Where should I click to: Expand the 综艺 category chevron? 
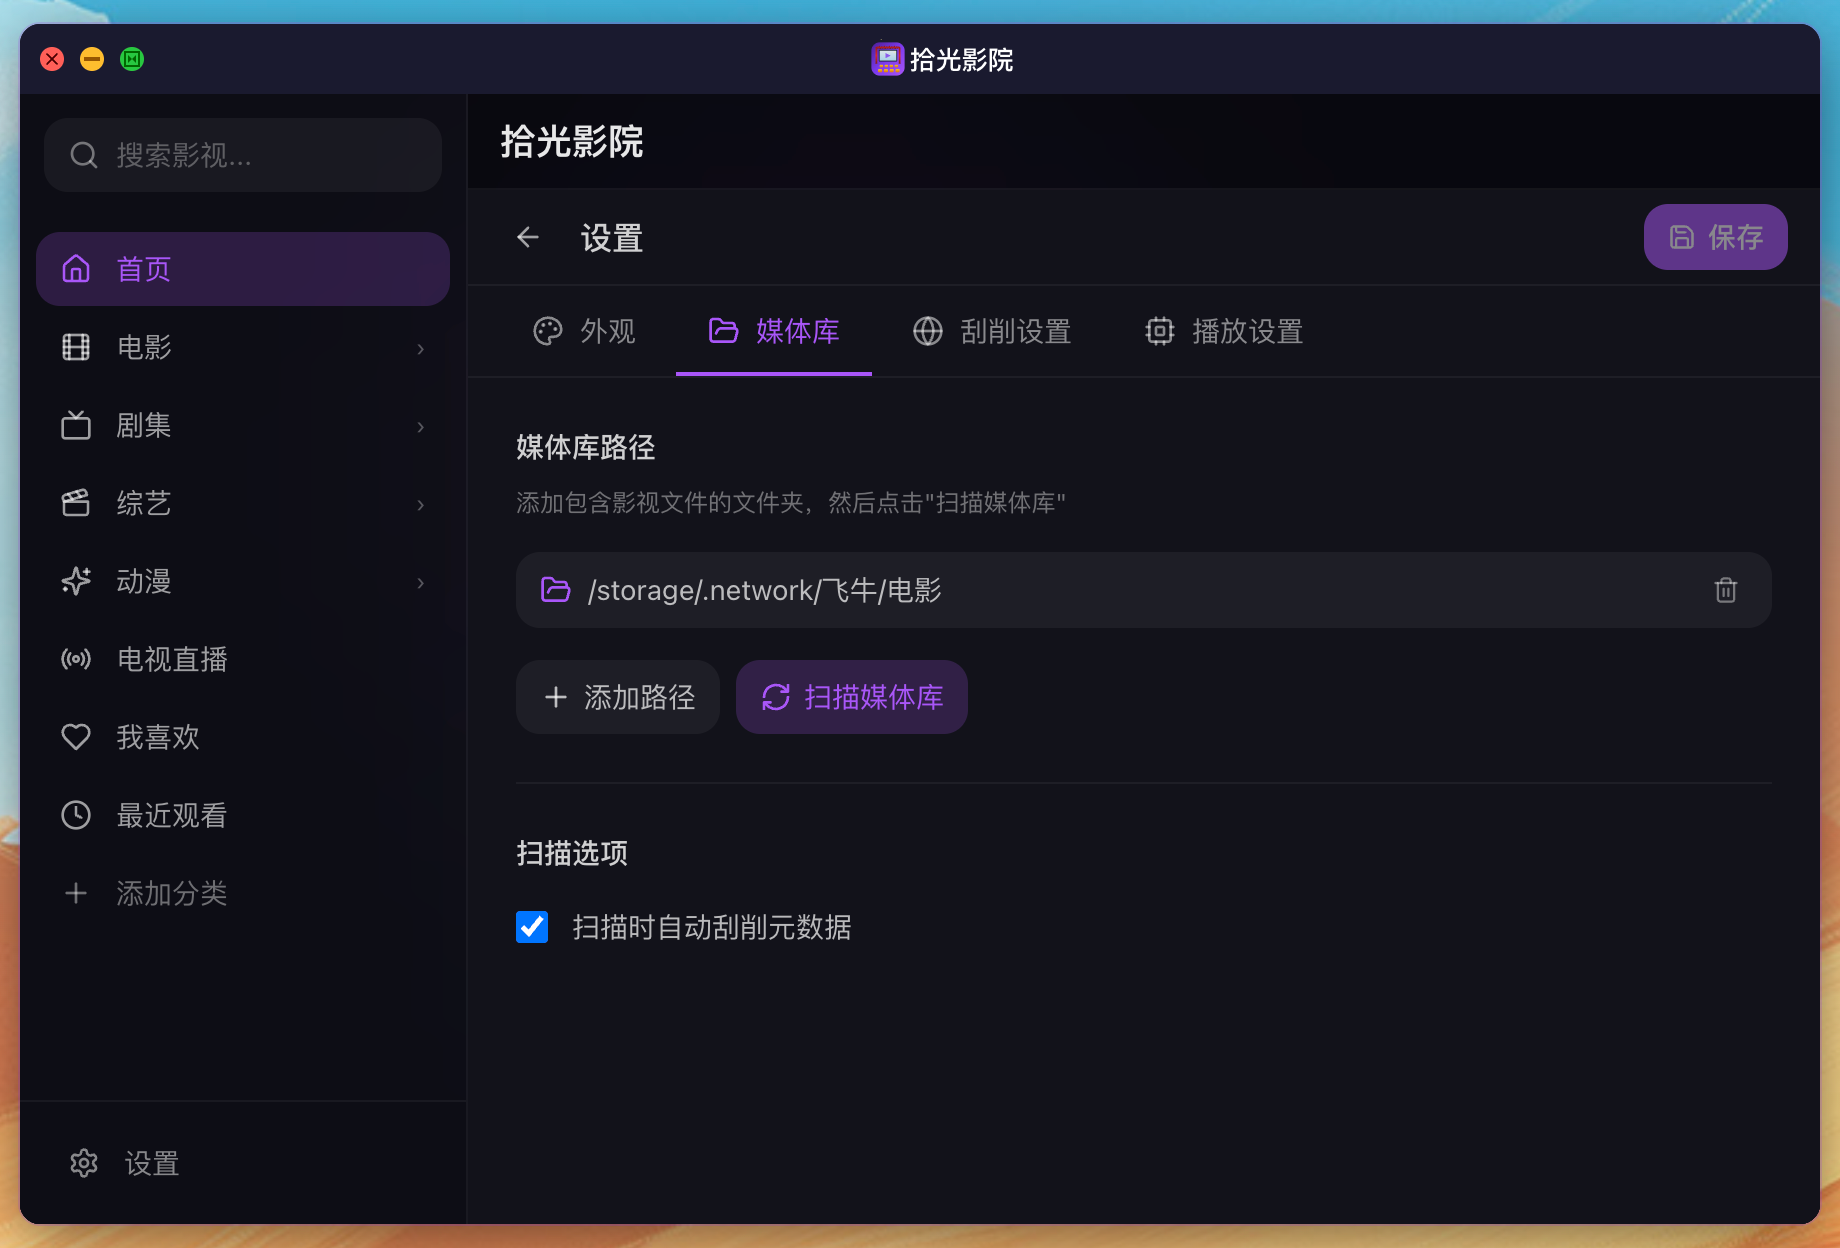421,504
